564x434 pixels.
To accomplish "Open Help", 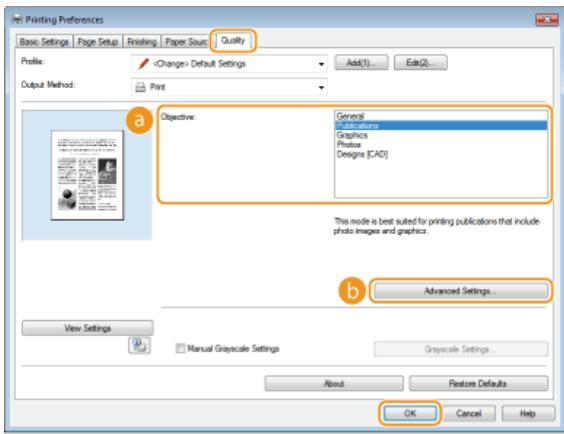I will pos(528,414).
